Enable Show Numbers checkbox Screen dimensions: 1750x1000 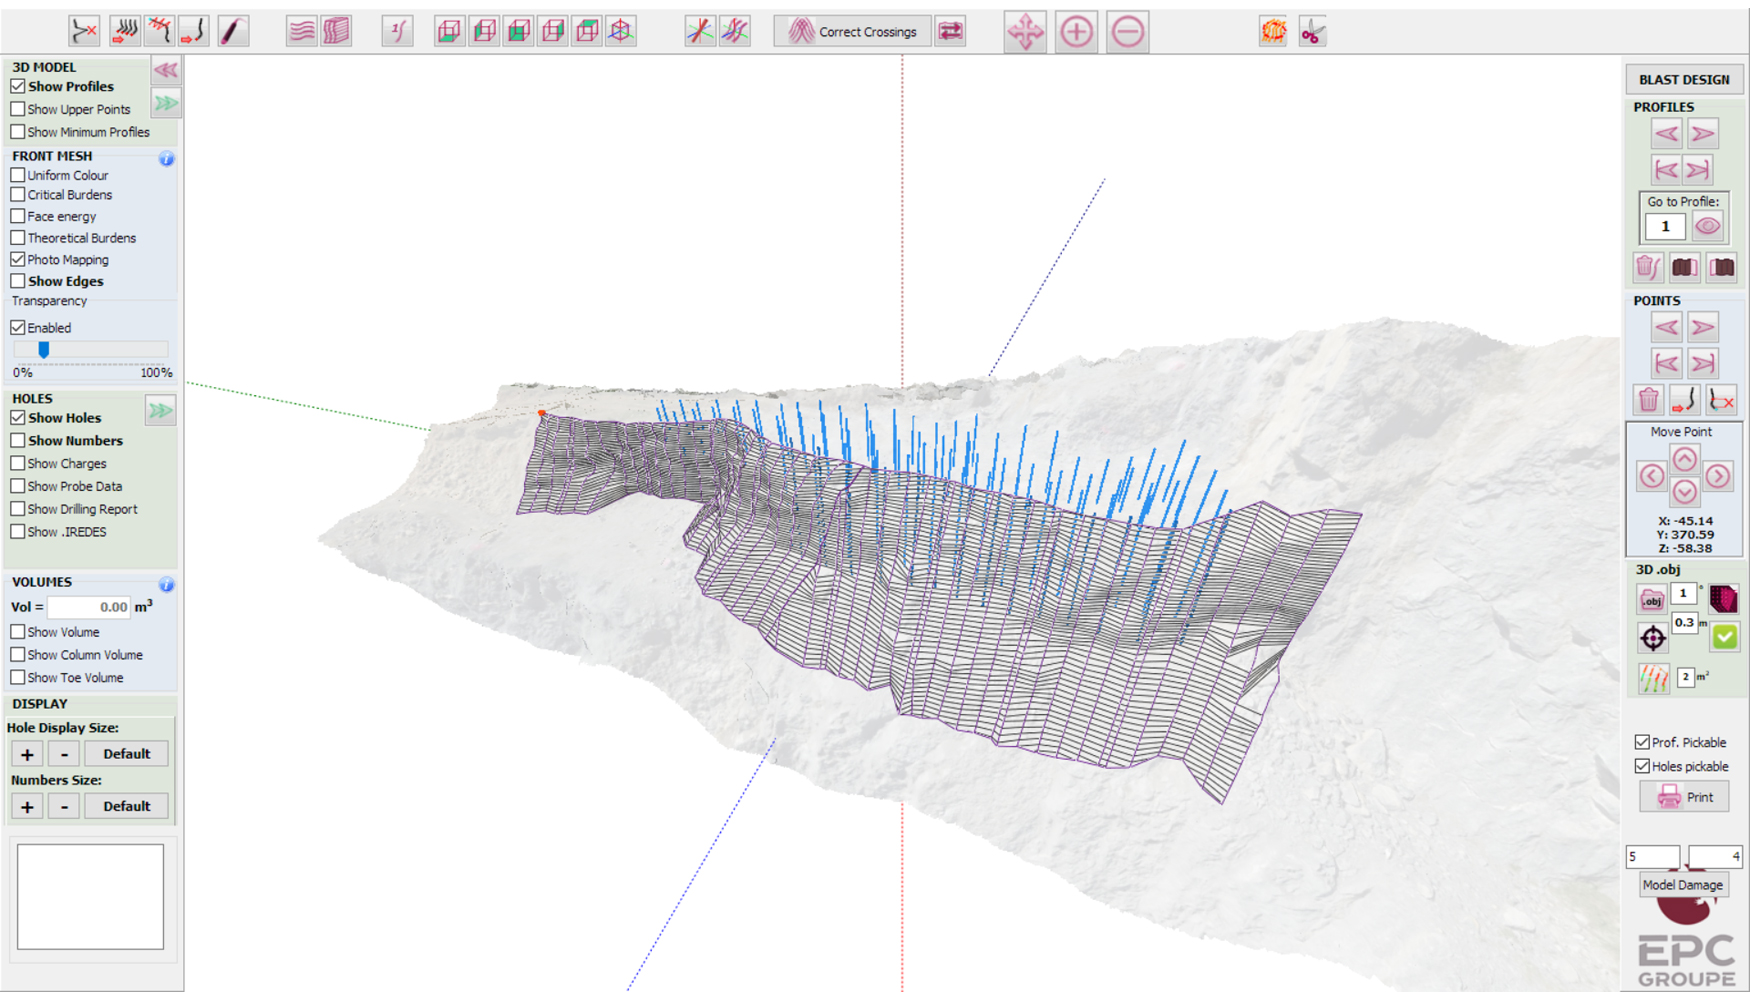tap(18, 440)
